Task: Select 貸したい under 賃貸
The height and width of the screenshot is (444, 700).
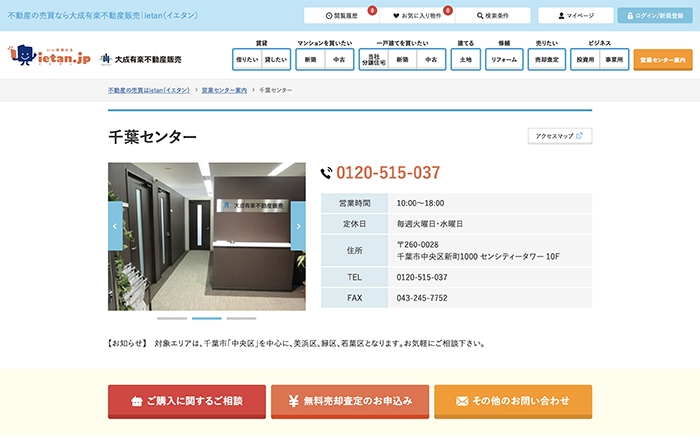Action: [276, 59]
